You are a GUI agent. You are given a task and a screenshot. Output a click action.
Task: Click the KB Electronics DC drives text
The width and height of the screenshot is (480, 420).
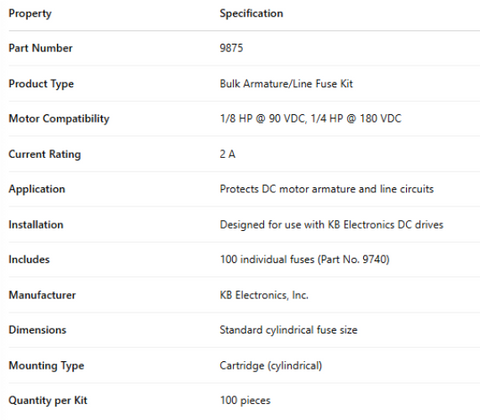tap(386, 225)
